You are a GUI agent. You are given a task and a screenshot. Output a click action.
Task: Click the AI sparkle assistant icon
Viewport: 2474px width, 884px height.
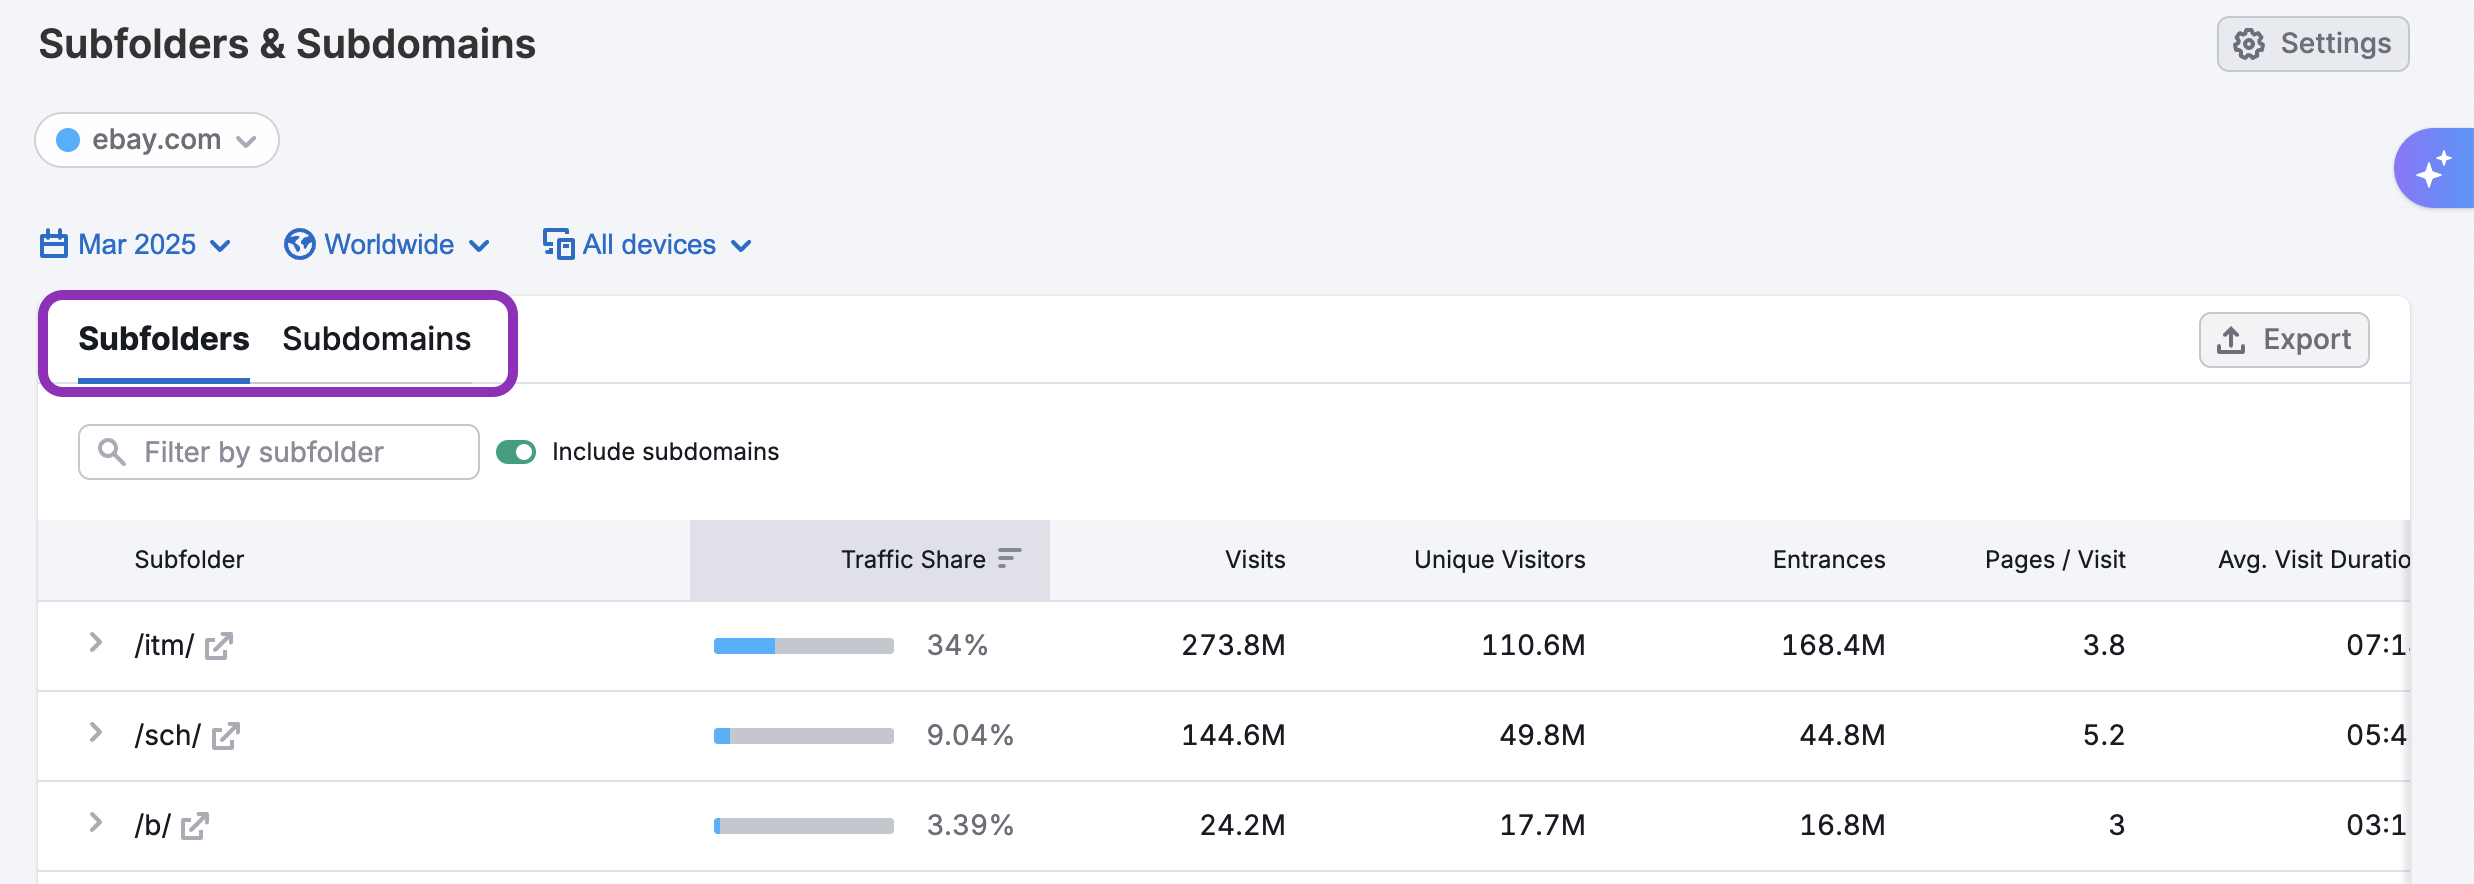coord(2434,169)
